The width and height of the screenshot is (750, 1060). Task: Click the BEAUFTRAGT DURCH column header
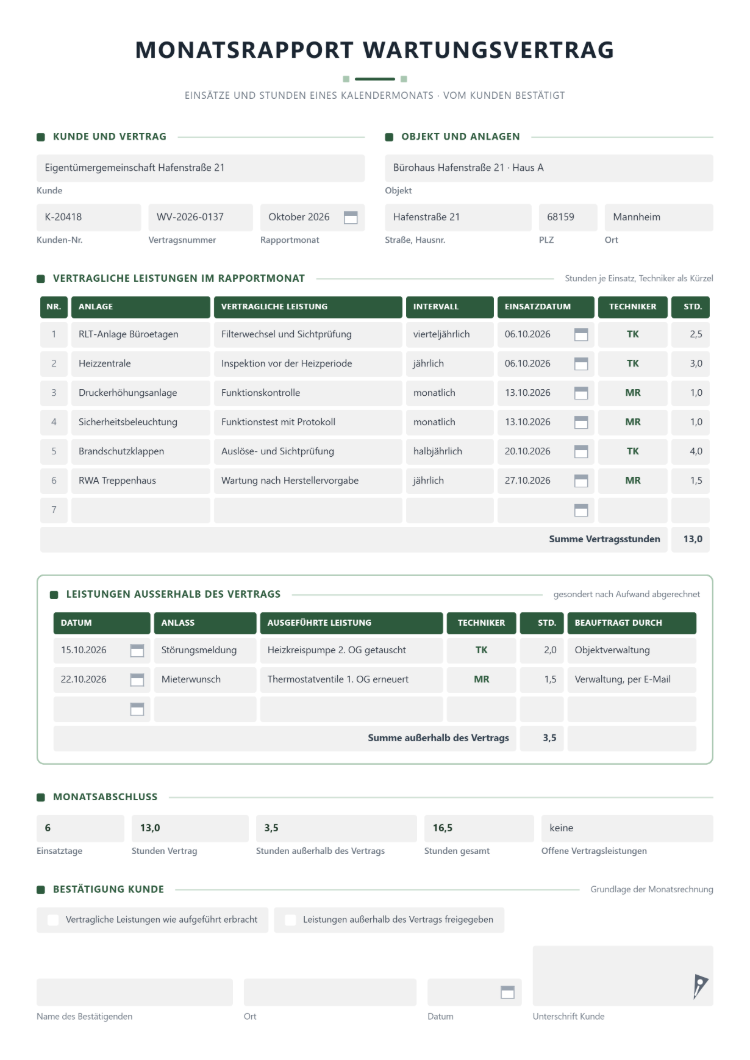[x=632, y=623]
